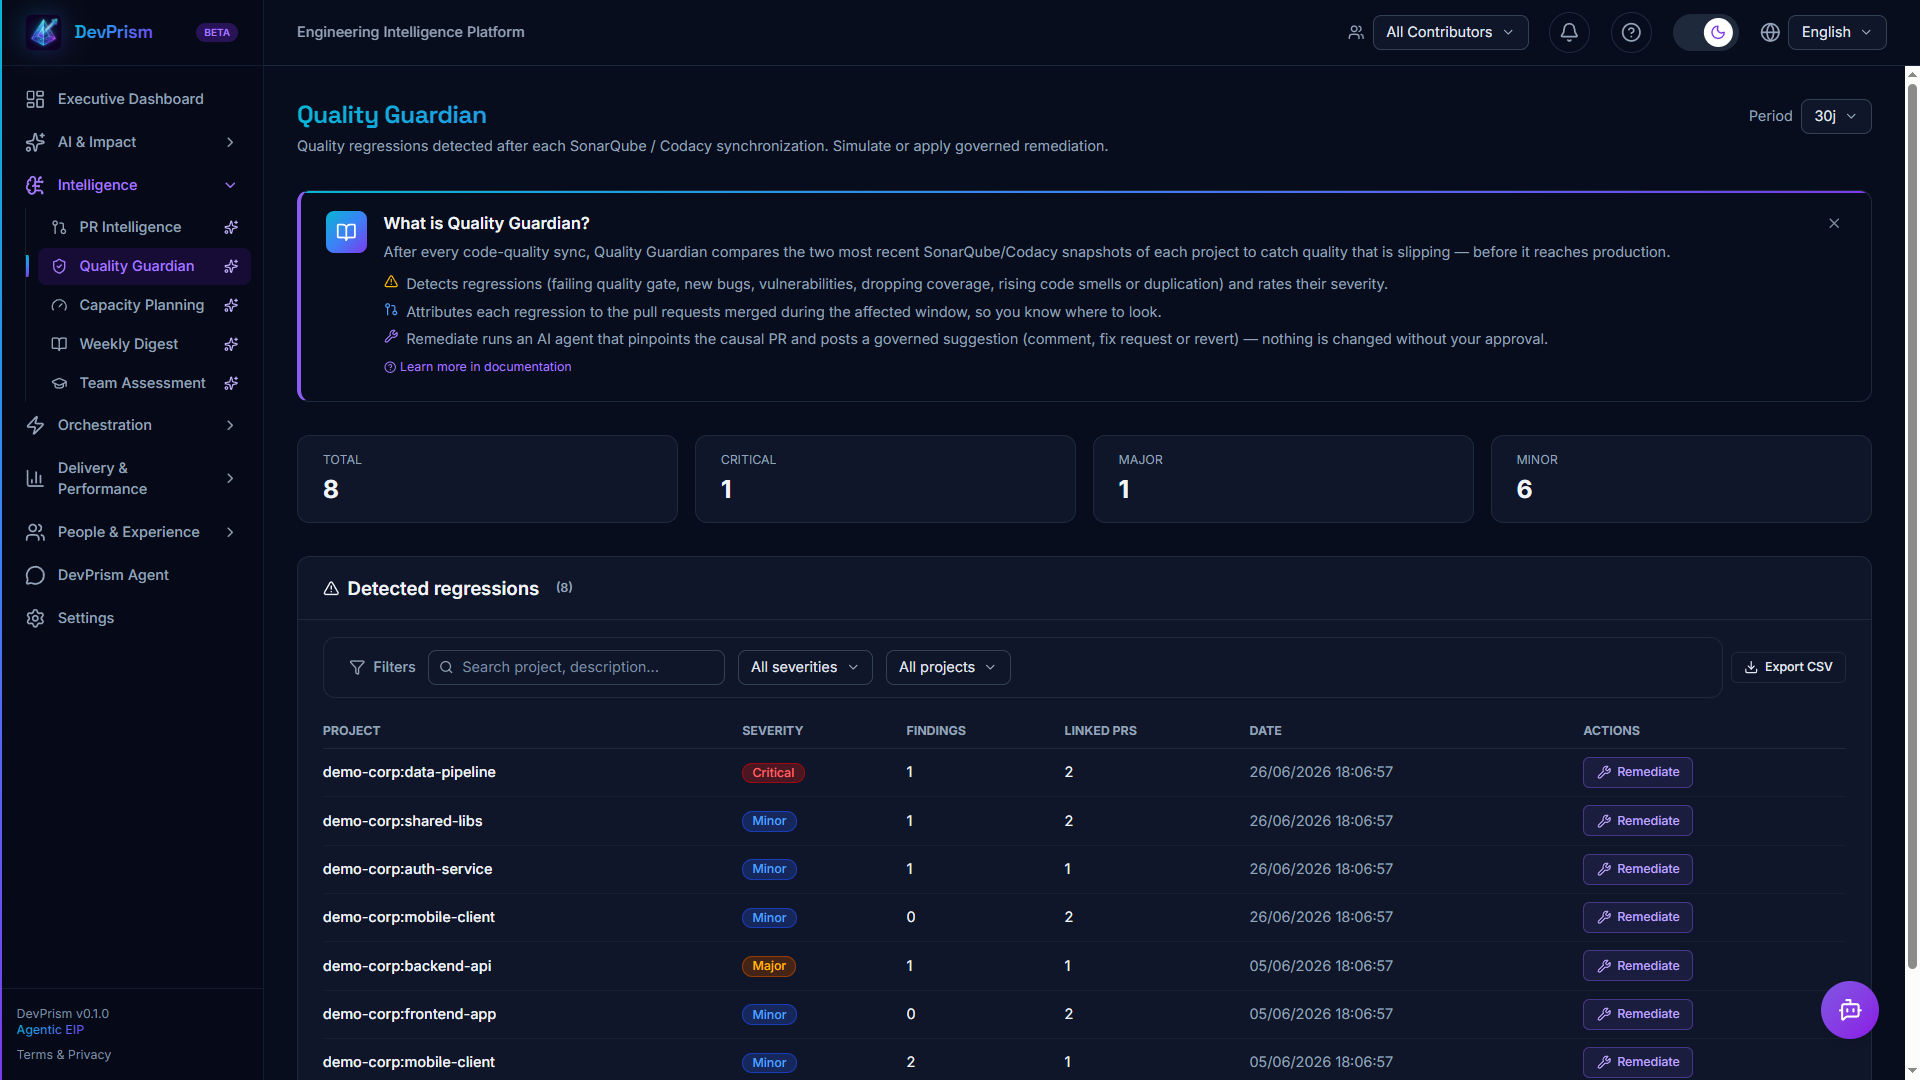This screenshot has height=1080, width=1920.
Task: Open Agentic EIP link in footer
Action: (x=50, y=1030)
